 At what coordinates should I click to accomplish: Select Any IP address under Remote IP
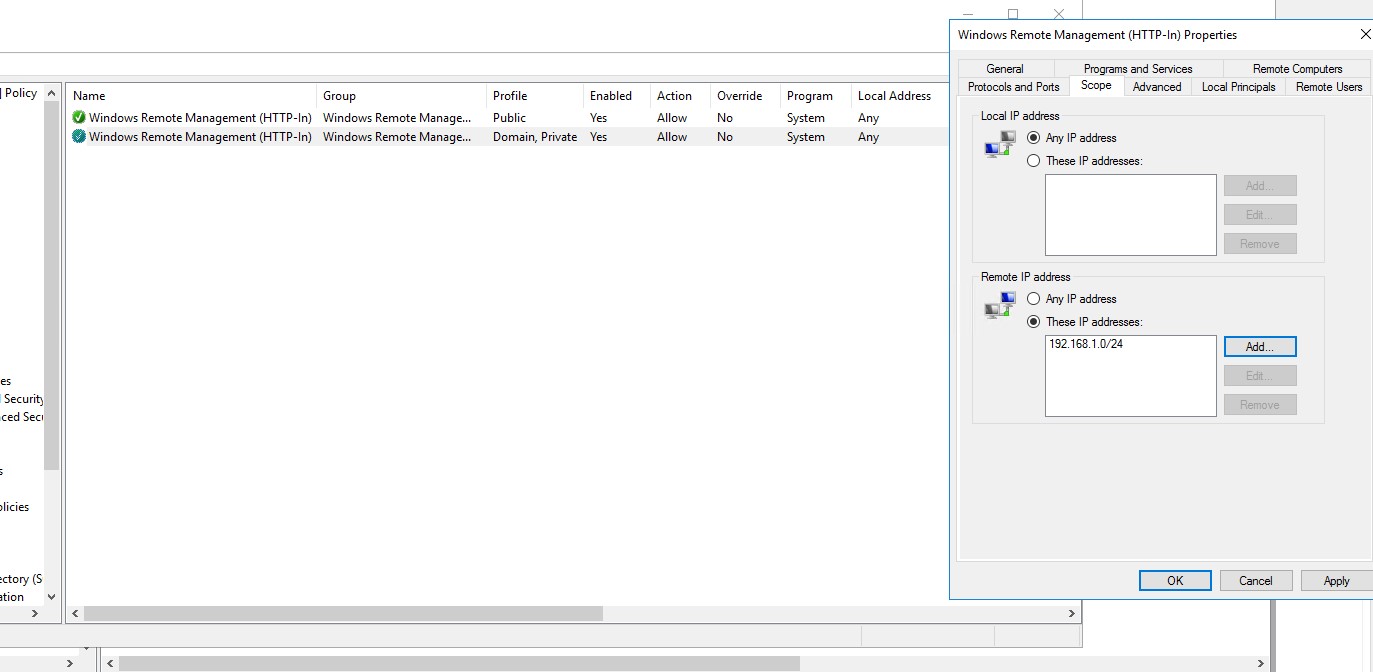[1034, 299]
